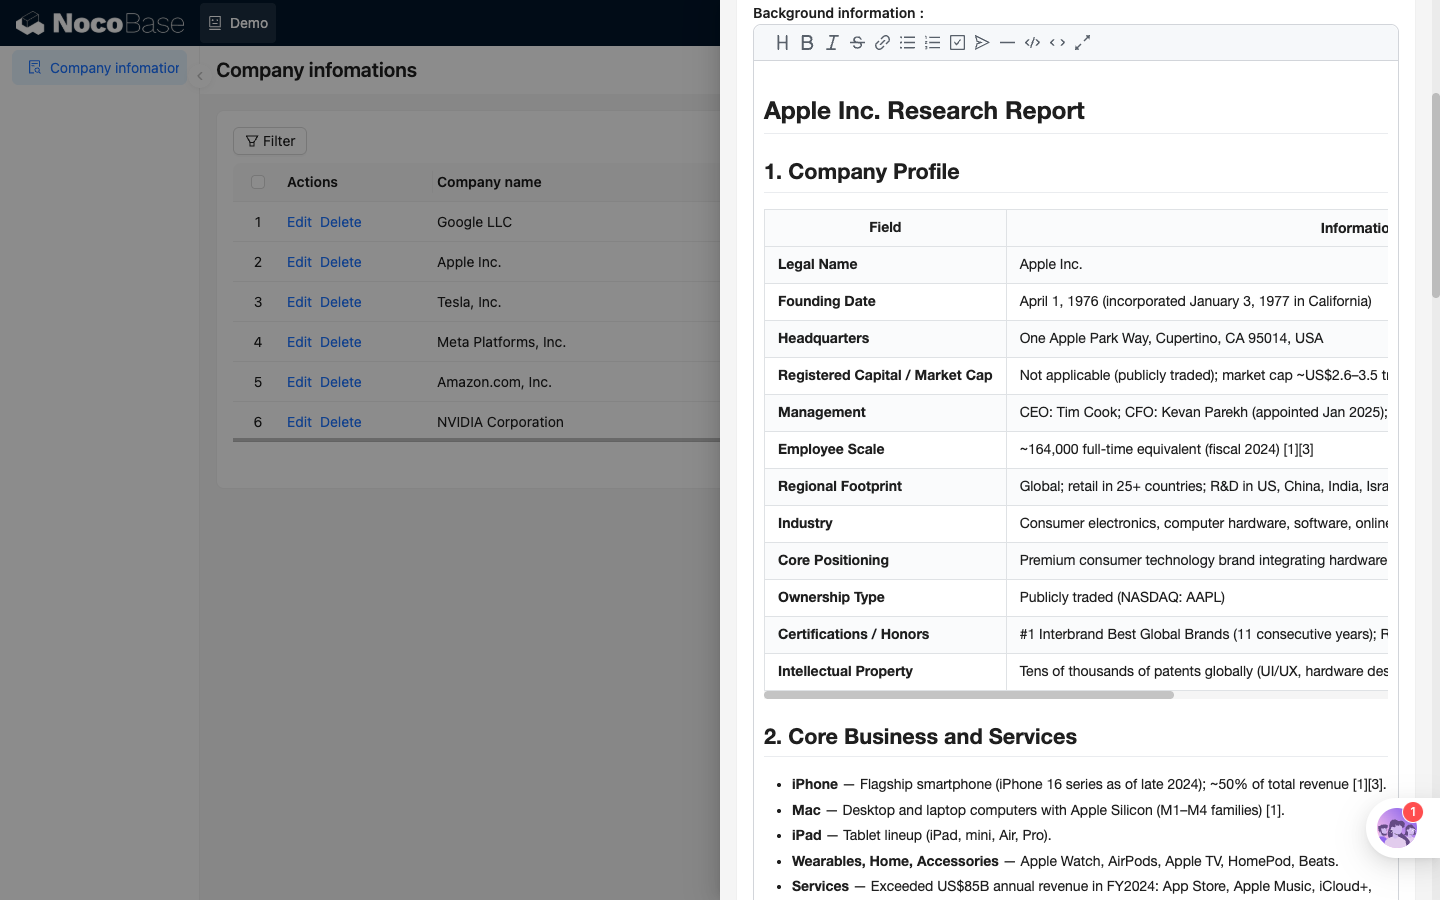The image size is (1440, 900).
Task: Open the AI employee chat avatar
Action: pyautogui.click(x=1396, y=828)
